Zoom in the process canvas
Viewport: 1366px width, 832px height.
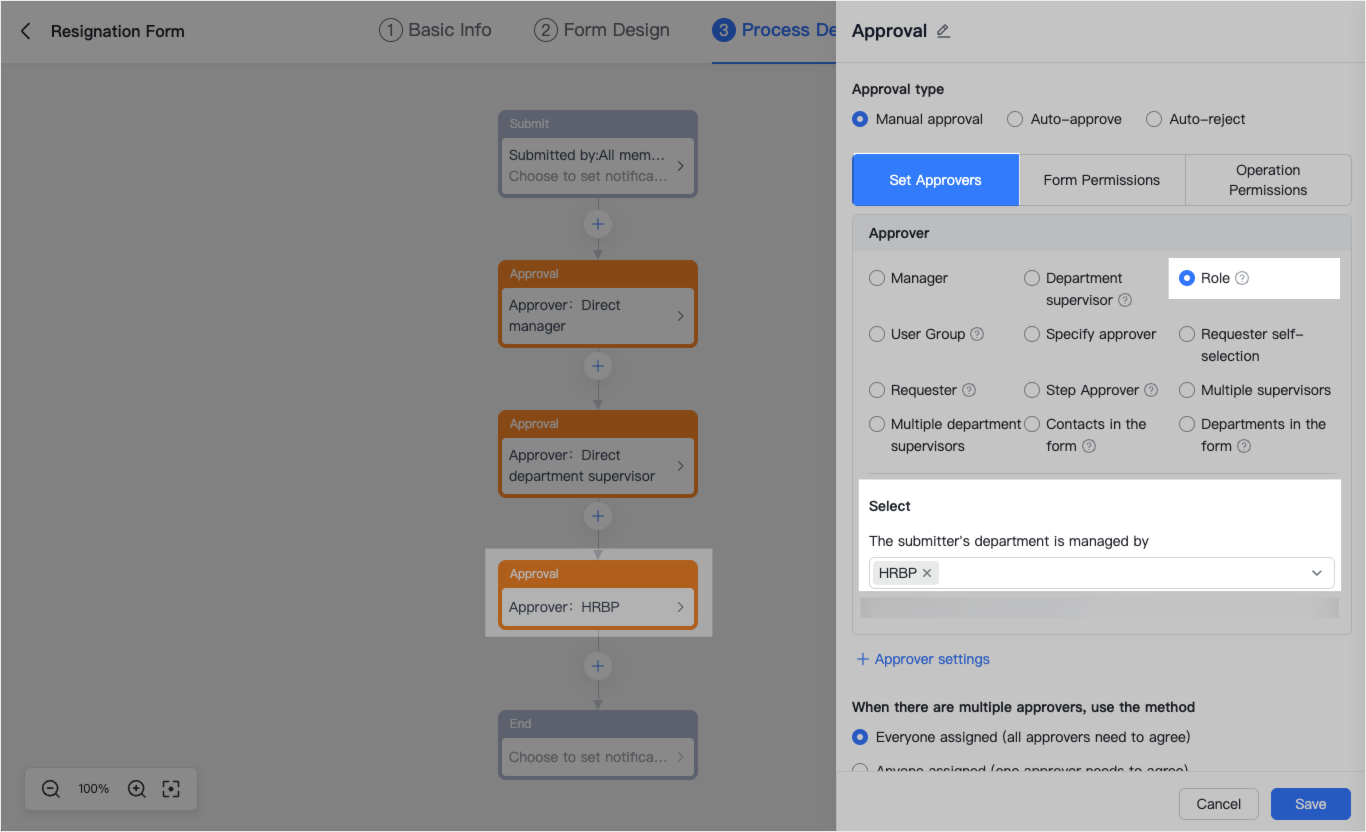137,789
